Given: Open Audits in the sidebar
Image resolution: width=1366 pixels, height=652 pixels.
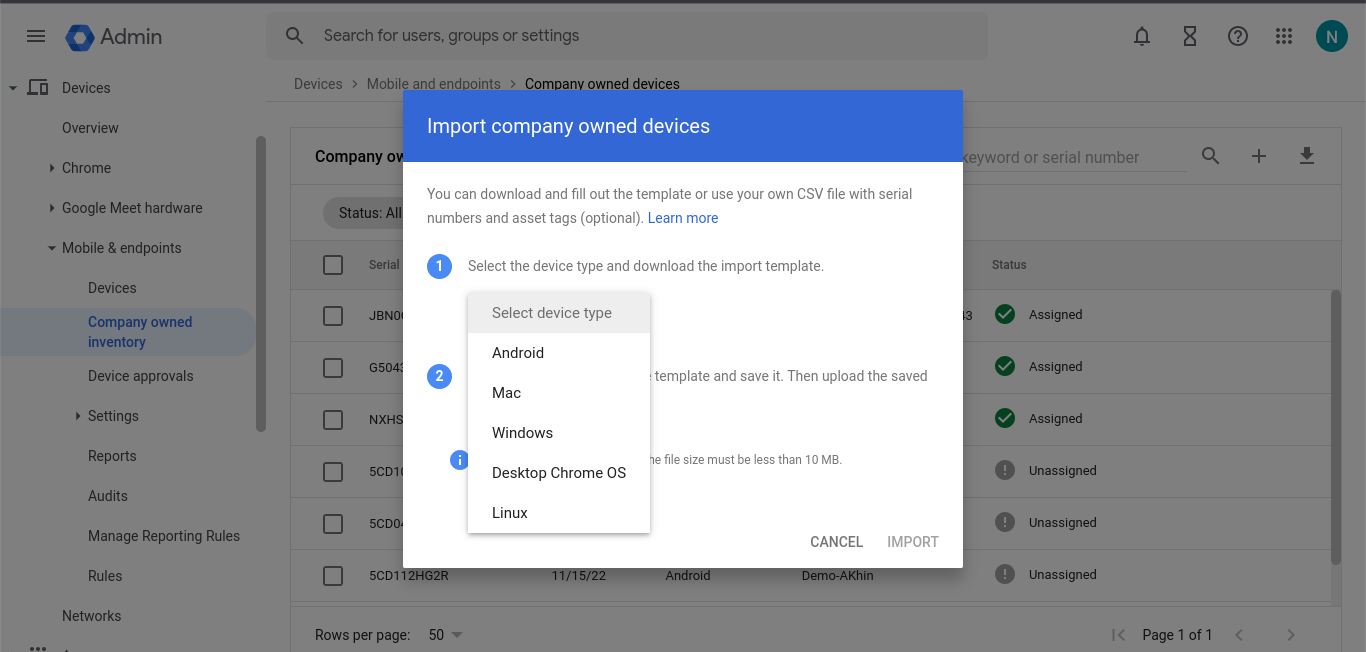Looking at the screenshot, I should pyautogui.click(x=108, y=496).
